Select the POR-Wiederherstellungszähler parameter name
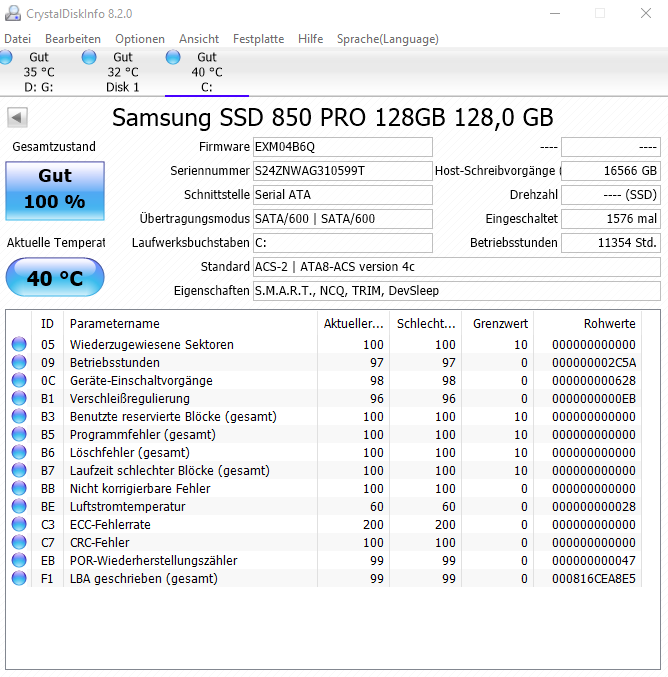The image size is (668, 677). [x=154, y=560]
